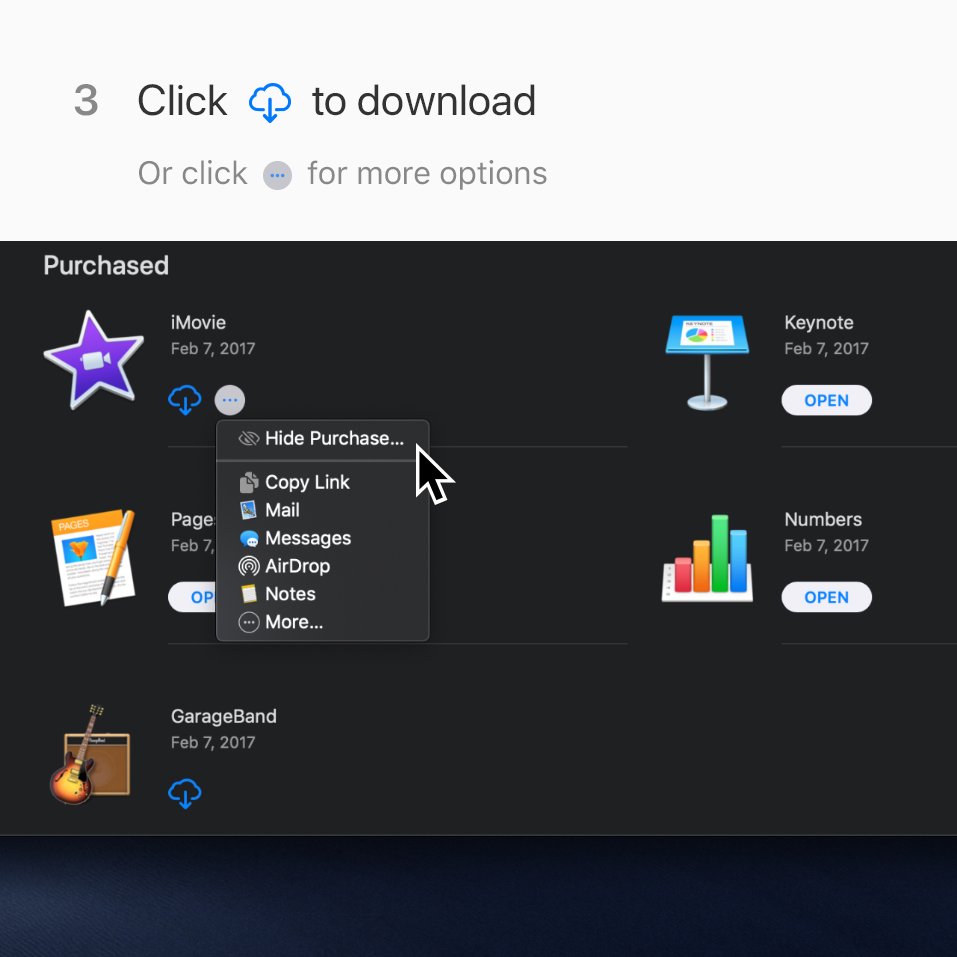
Task: Choose Copy Link from the context menu
Action: pos(306,482)
